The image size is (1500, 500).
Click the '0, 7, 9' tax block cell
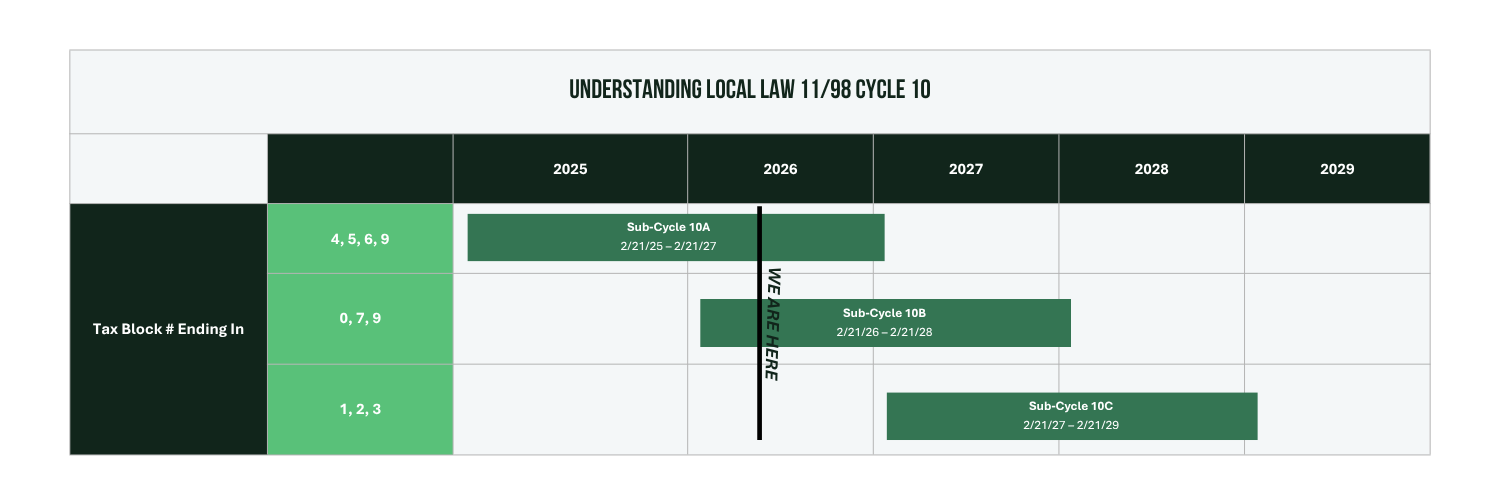(360, 319)
